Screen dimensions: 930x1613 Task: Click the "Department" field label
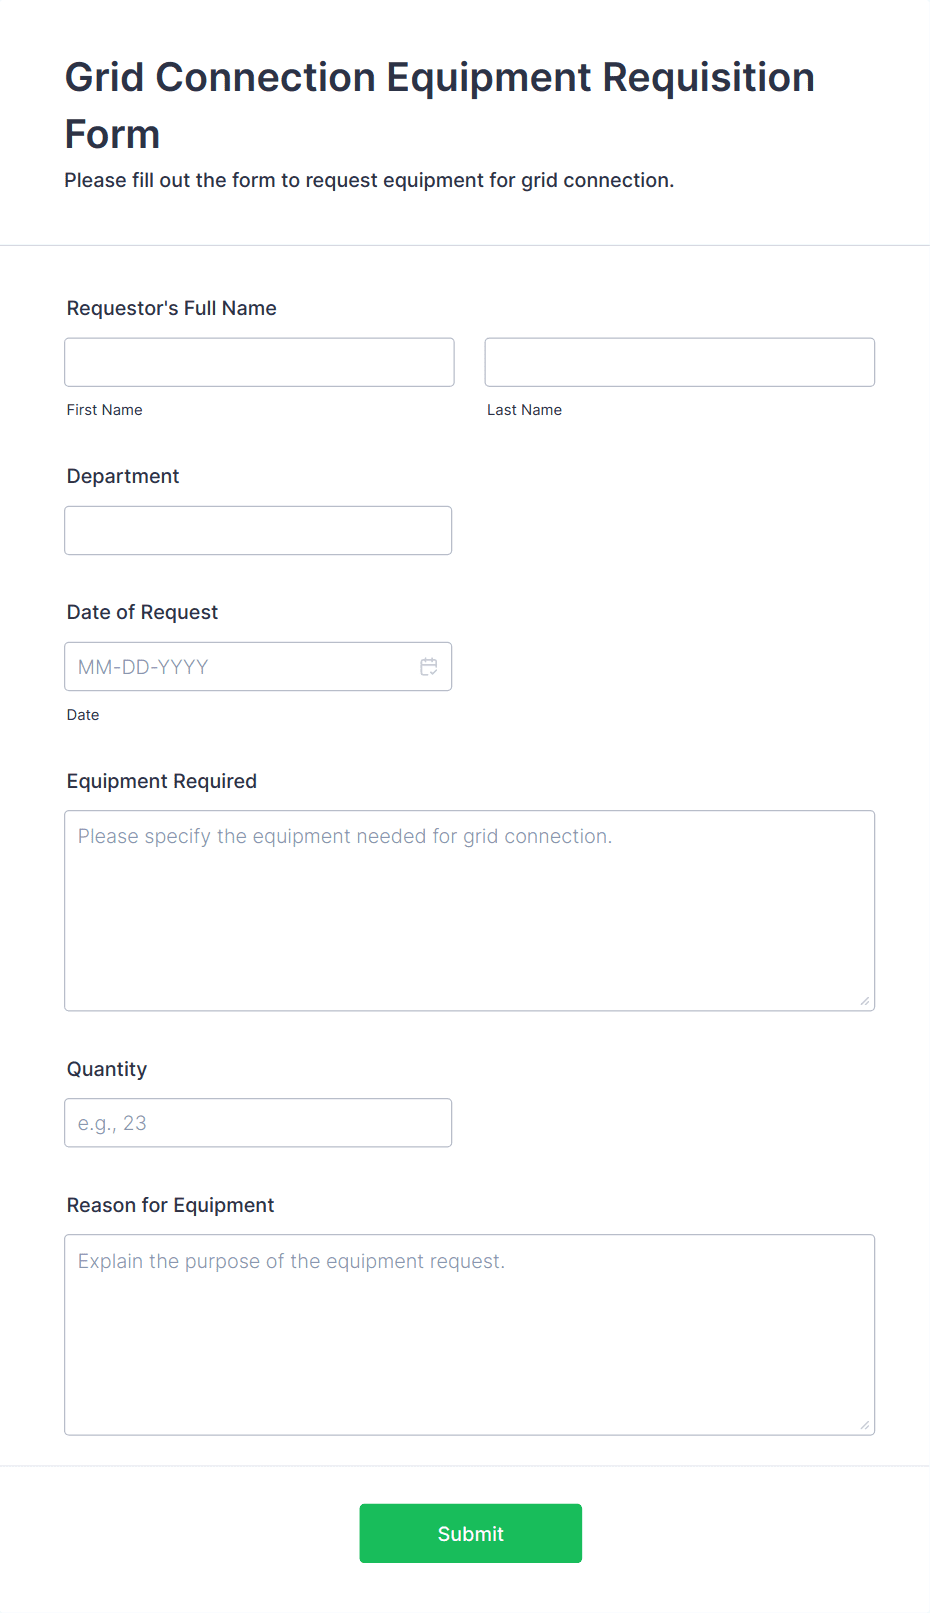coord(123,476)
